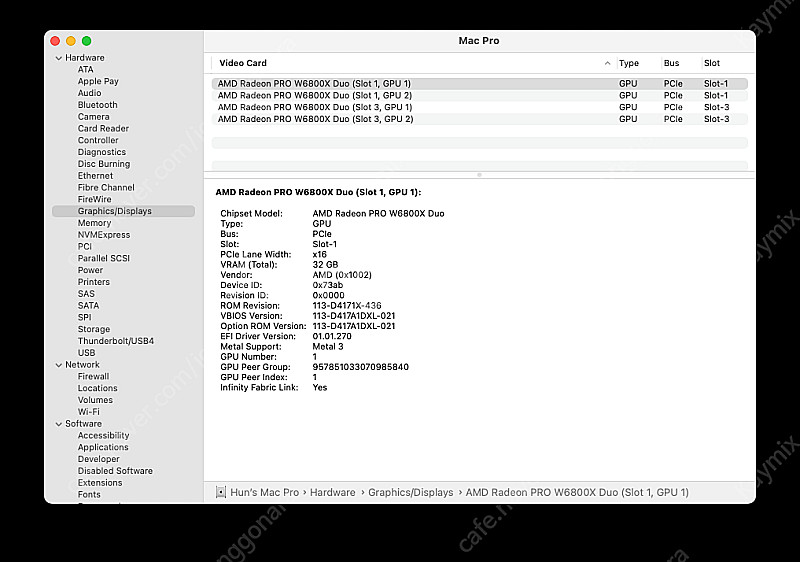This screenshot has width=800, height=562.
Task: Collapse the Software section chevron
Action: [59, 424]
